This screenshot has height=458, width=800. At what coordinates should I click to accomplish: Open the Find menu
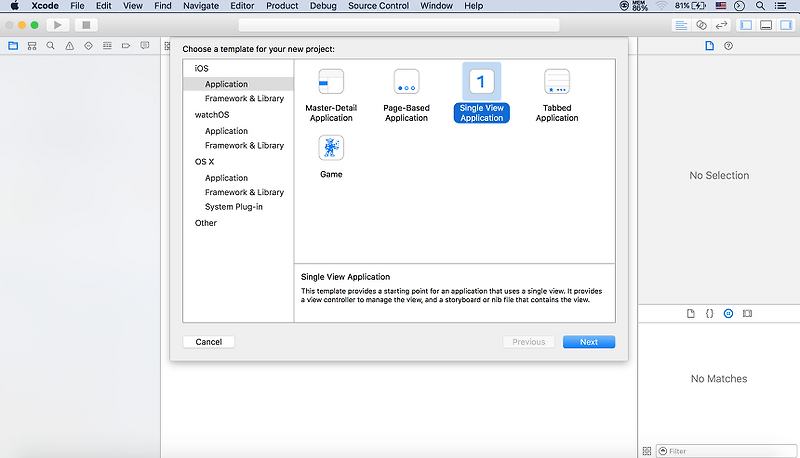click(163, 6)
